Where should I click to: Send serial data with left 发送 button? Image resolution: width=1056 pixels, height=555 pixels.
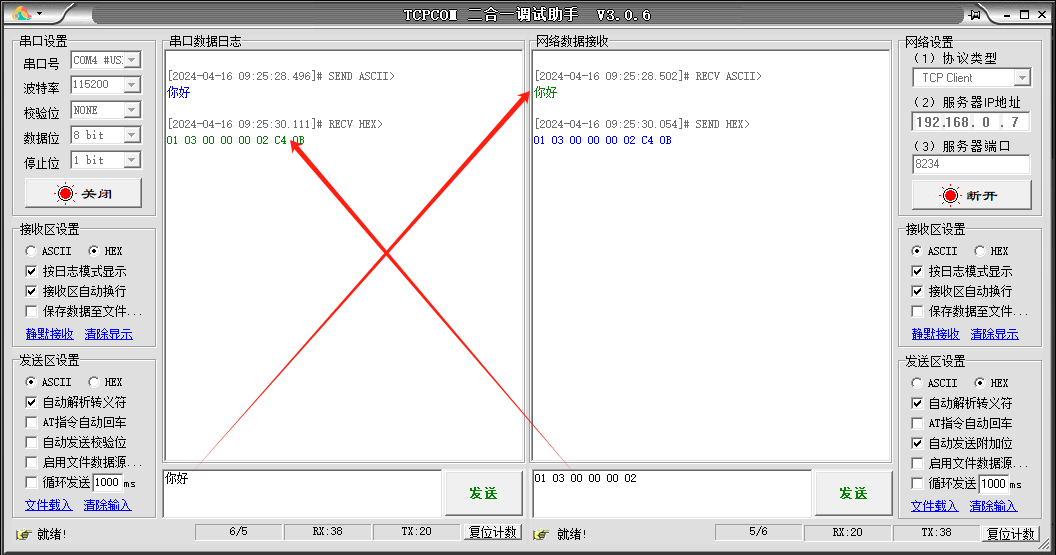[x=483, y=493]
